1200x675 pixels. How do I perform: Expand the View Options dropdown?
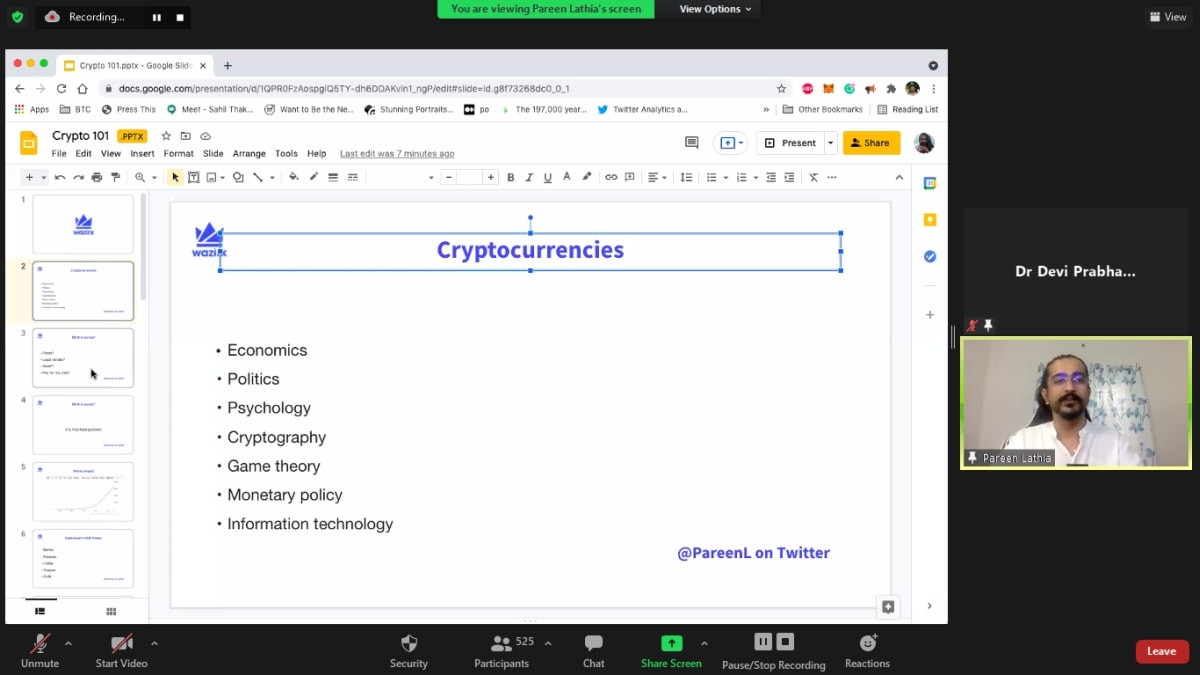(x=716, y=9)
